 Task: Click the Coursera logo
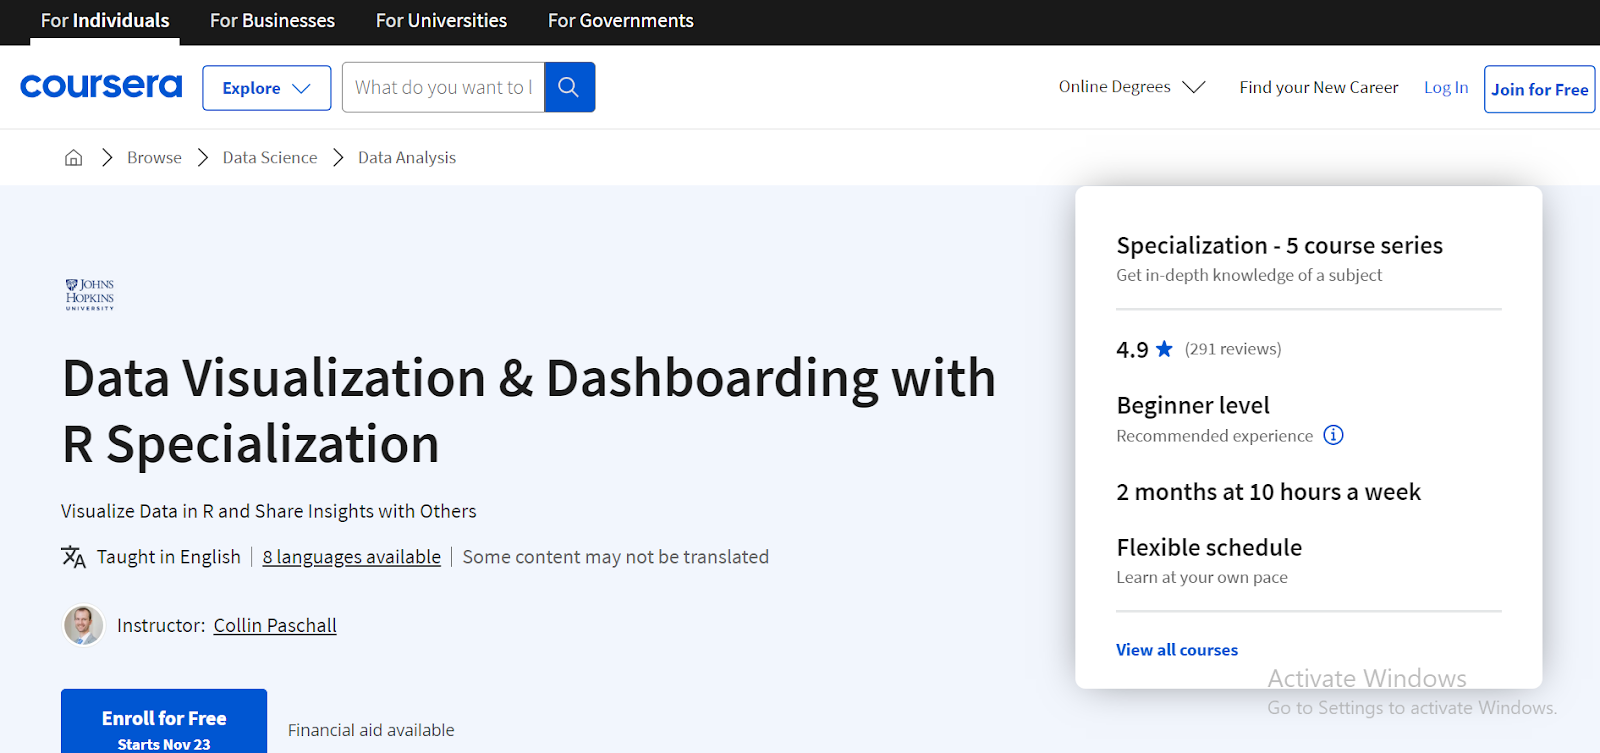click(x=101, y=87)
